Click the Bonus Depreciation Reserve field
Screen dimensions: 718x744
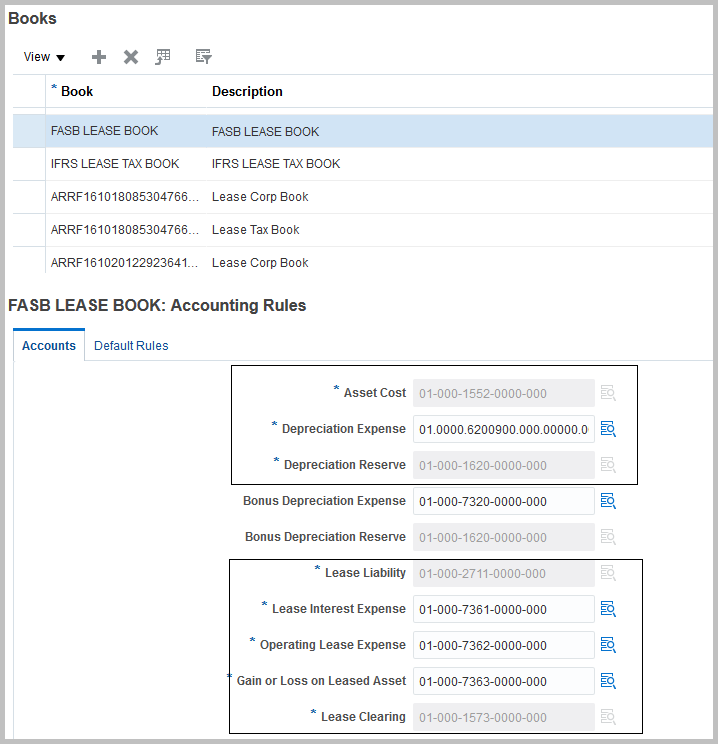[x=504, y=537]
